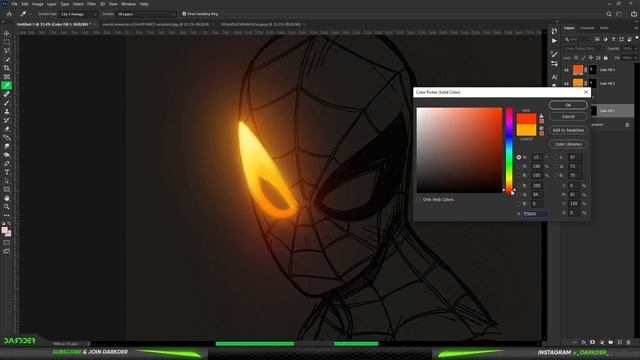
Task: Click inside the saturation-brightness color field
Action: click(459, 150)
